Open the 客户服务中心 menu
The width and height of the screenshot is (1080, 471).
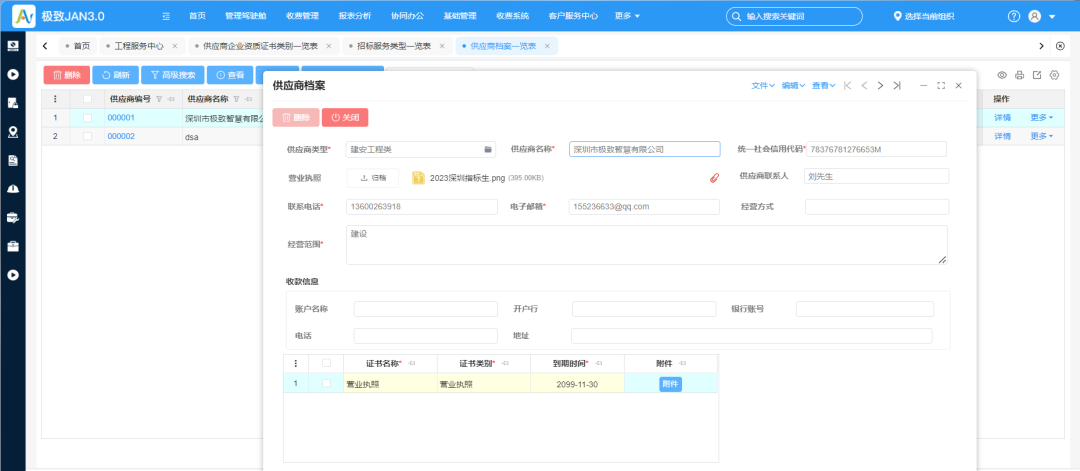573,16
